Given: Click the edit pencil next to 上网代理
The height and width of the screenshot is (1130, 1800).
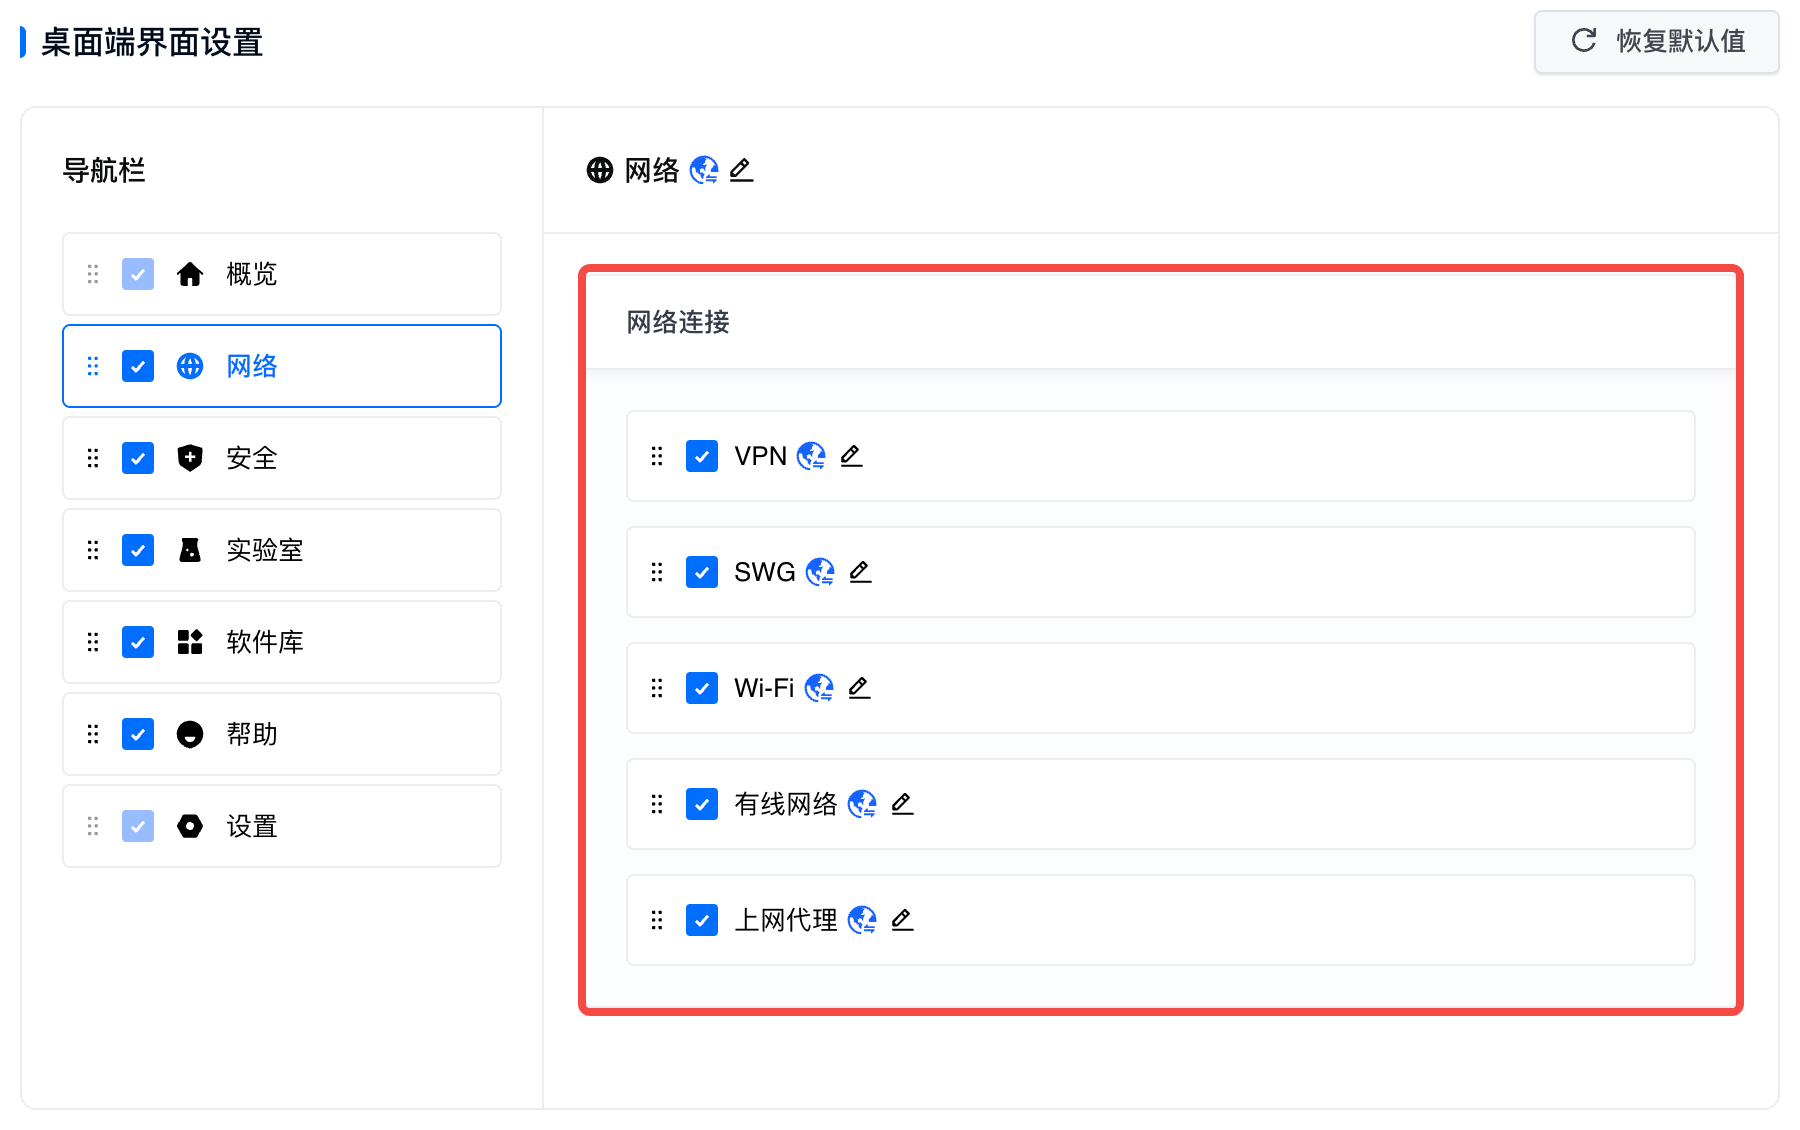Looking at the screenshot, I should click(902, 920).
